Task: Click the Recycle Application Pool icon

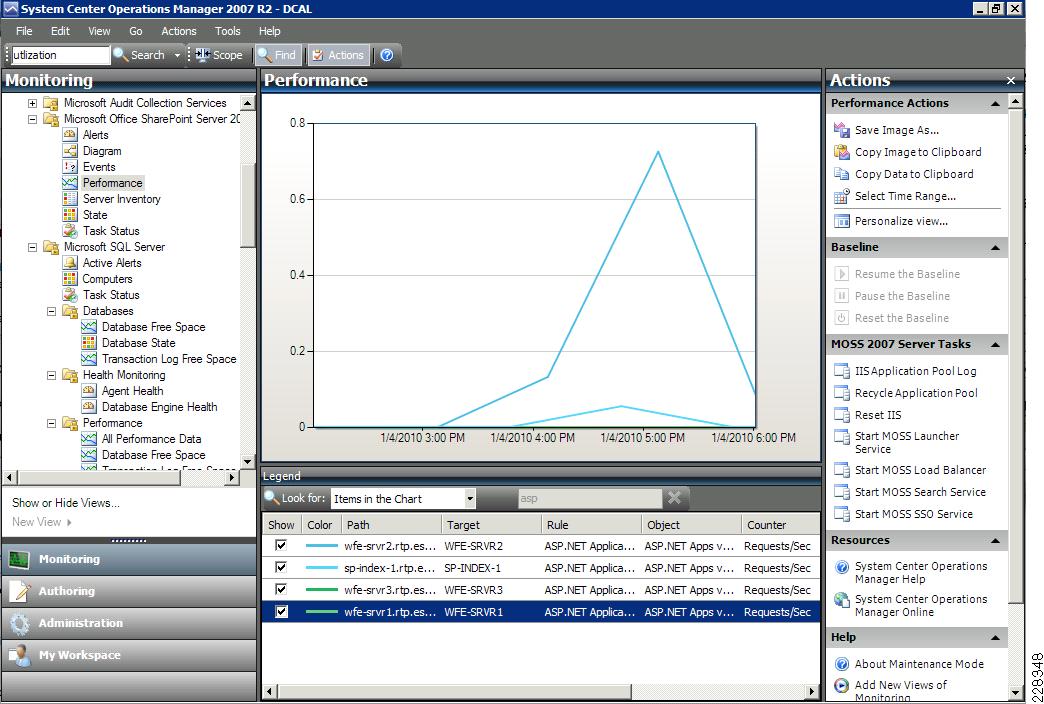Action: point(842,393)
